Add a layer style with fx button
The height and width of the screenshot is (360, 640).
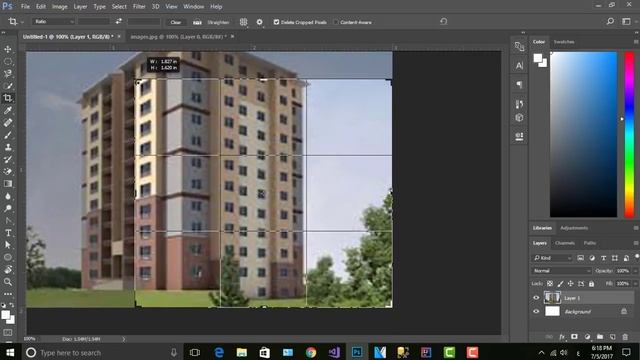click(562, 337)
